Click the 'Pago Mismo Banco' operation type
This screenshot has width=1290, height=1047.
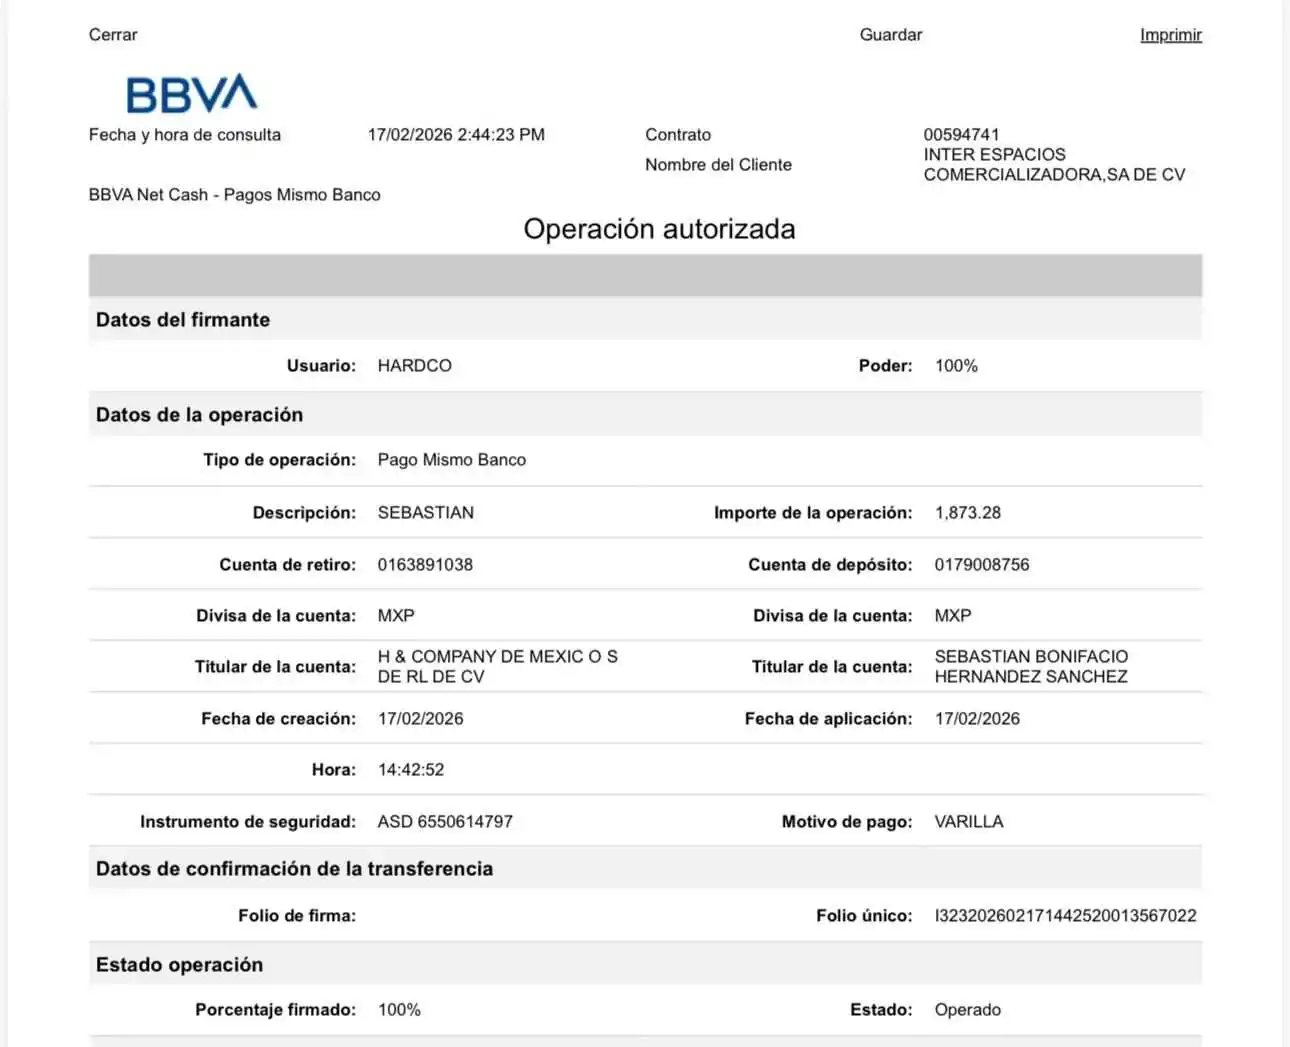coord(451,460)
